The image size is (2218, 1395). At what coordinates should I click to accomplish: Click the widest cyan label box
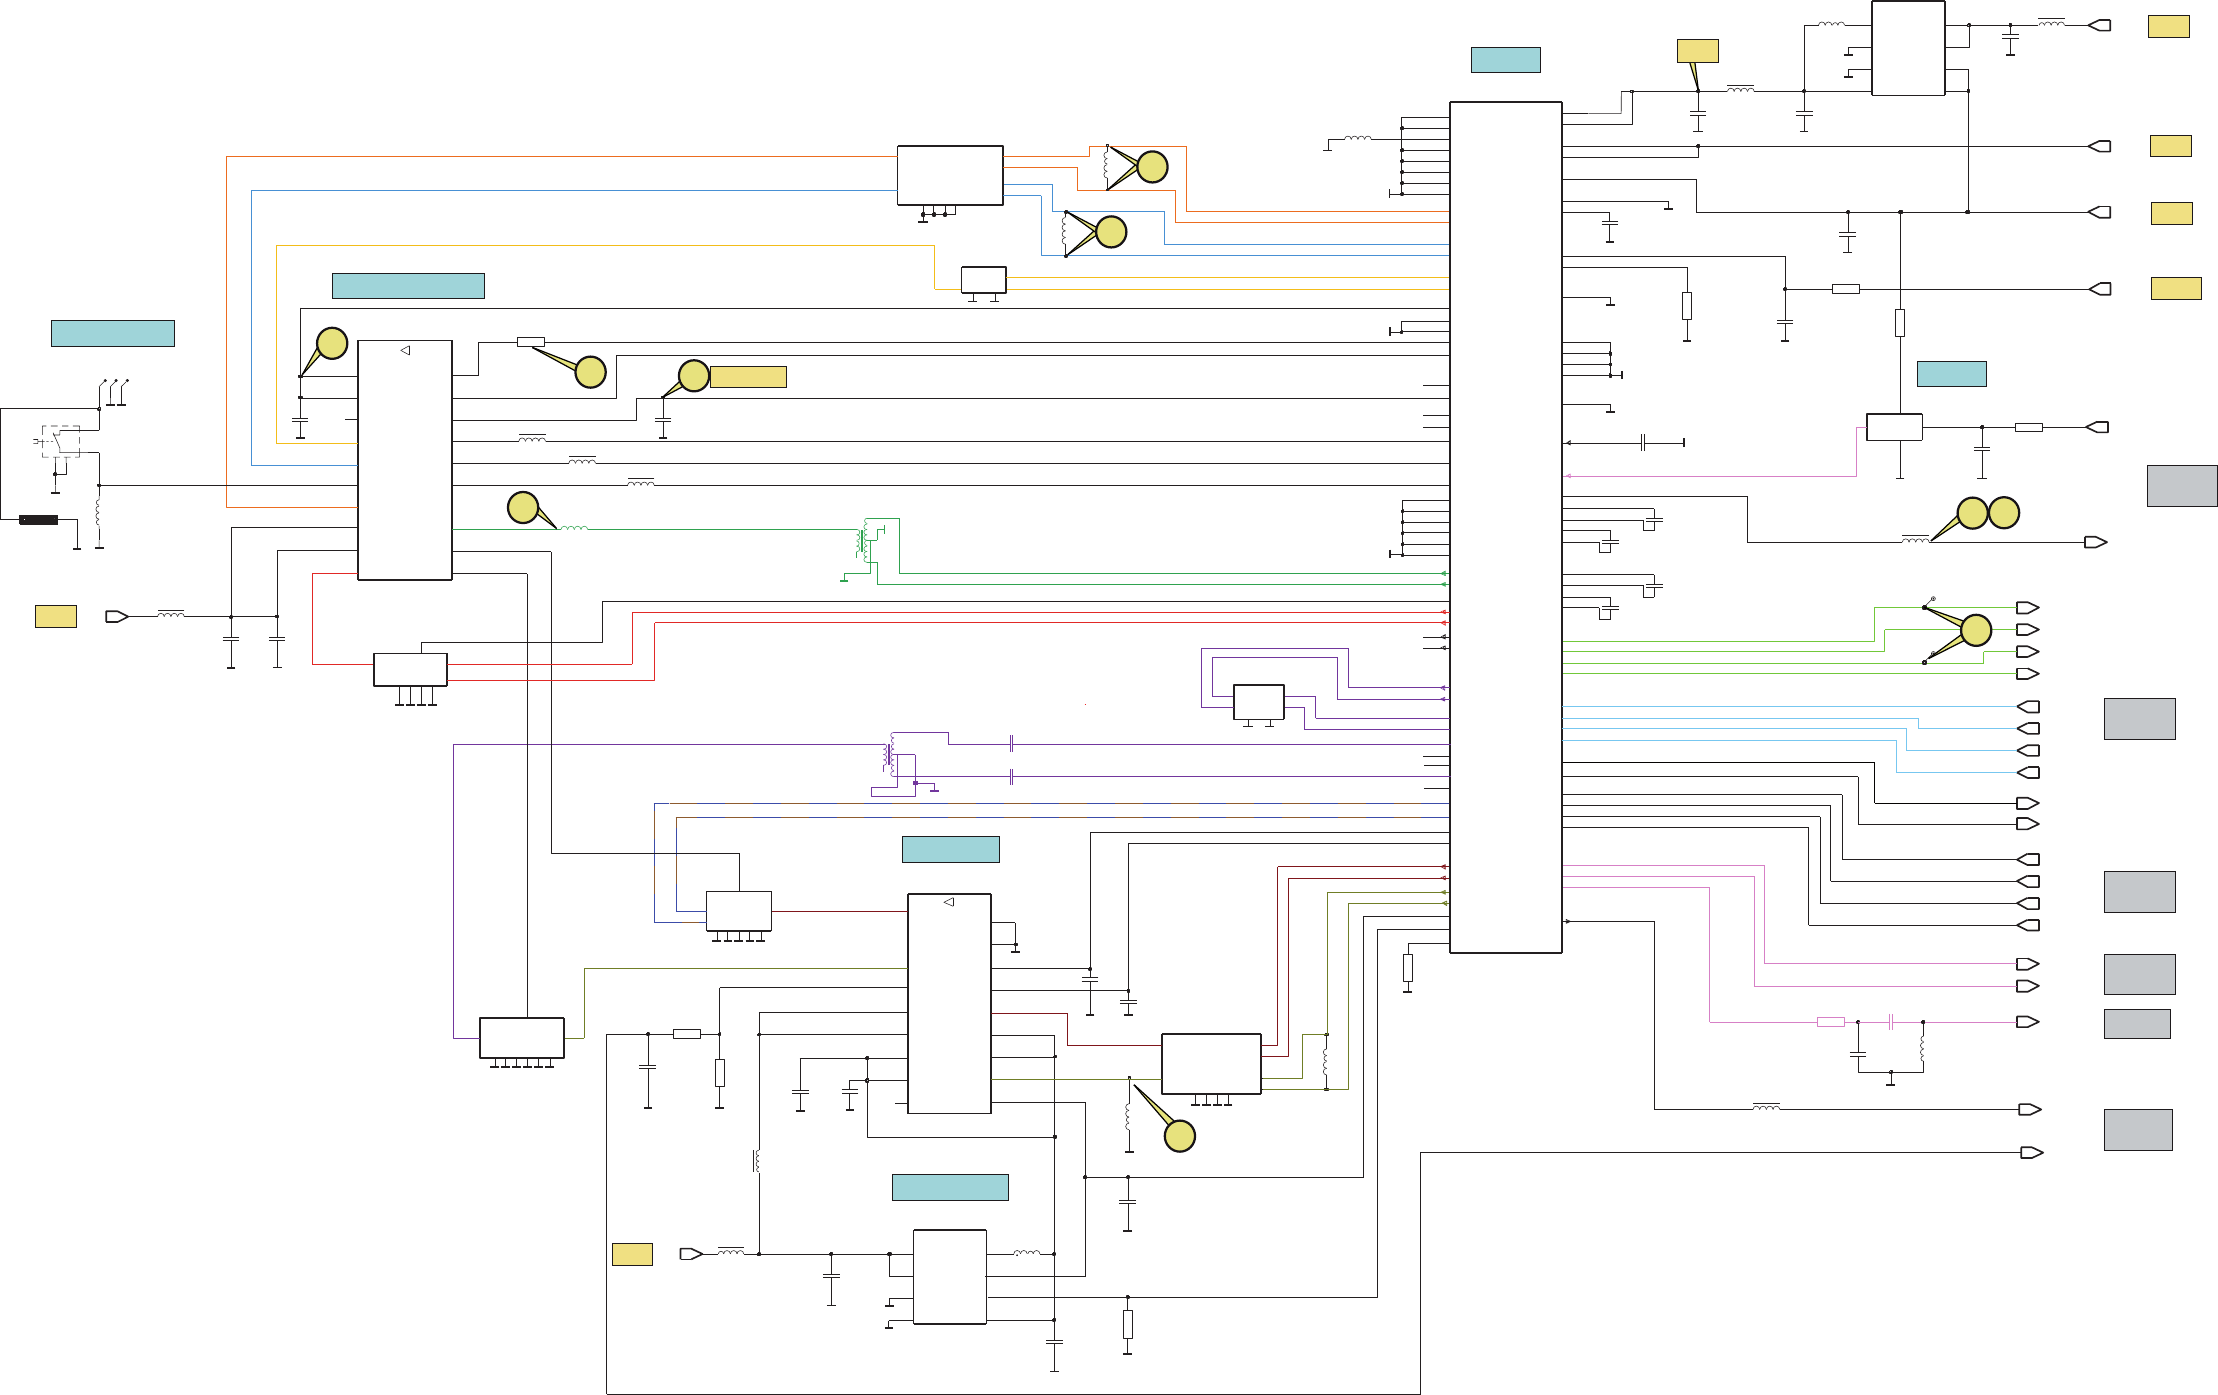coord(408,286)
